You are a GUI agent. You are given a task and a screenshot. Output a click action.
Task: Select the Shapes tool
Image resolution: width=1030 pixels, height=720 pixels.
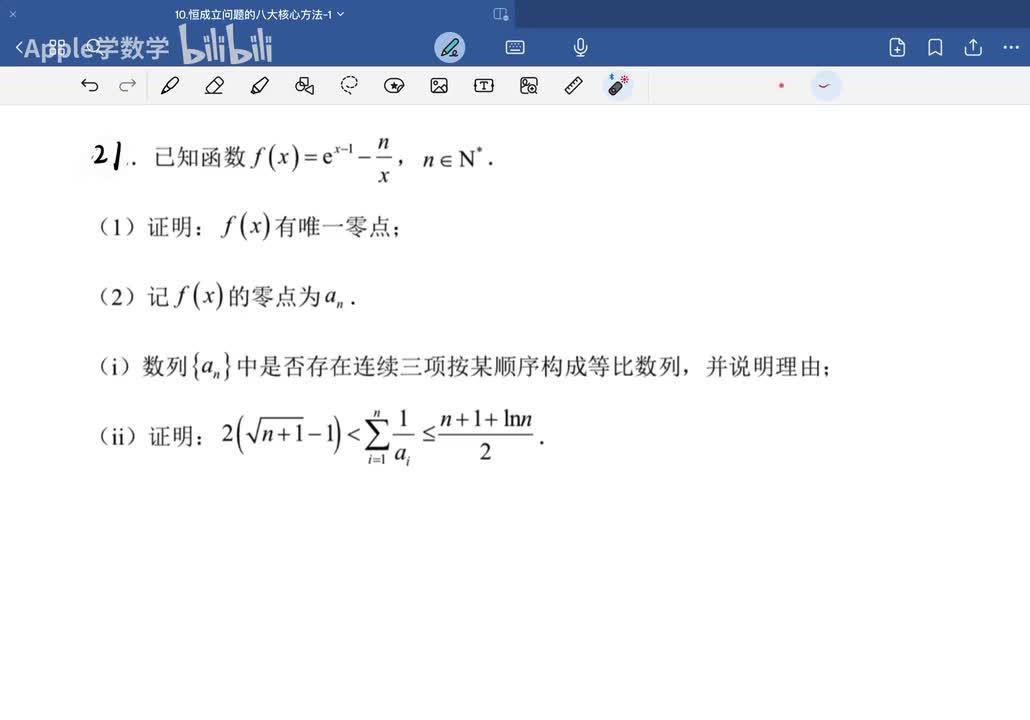[x=304, y=85]
